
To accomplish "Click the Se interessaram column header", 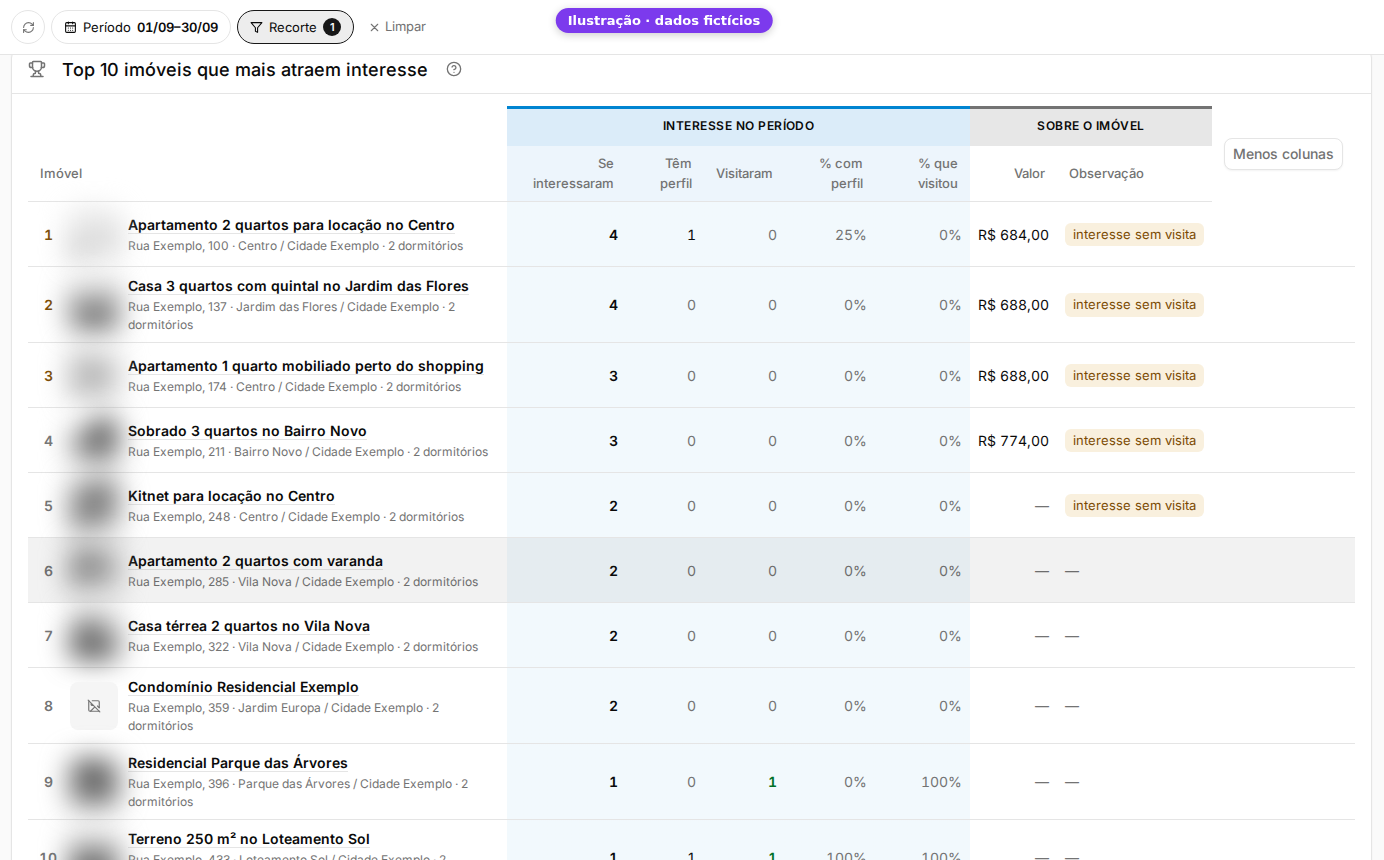I will click(x=573, y=173).
